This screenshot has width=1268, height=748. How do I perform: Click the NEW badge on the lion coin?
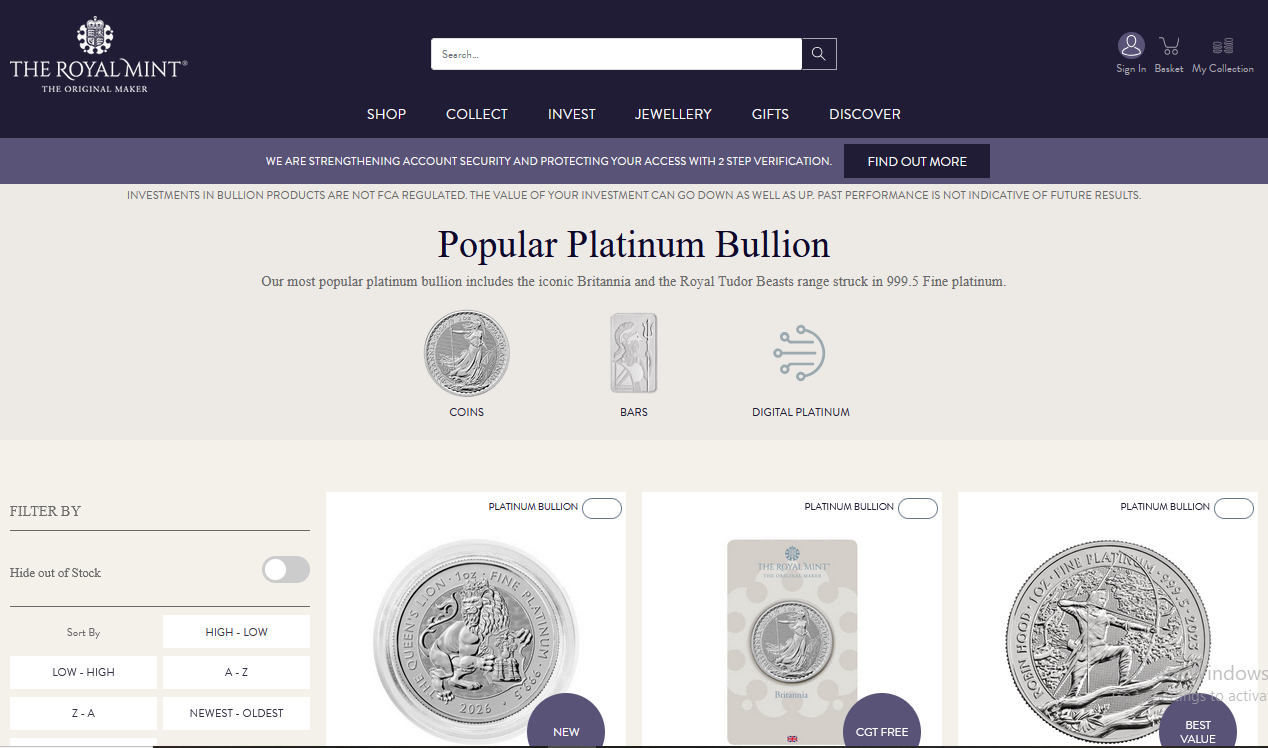point(565,731)
